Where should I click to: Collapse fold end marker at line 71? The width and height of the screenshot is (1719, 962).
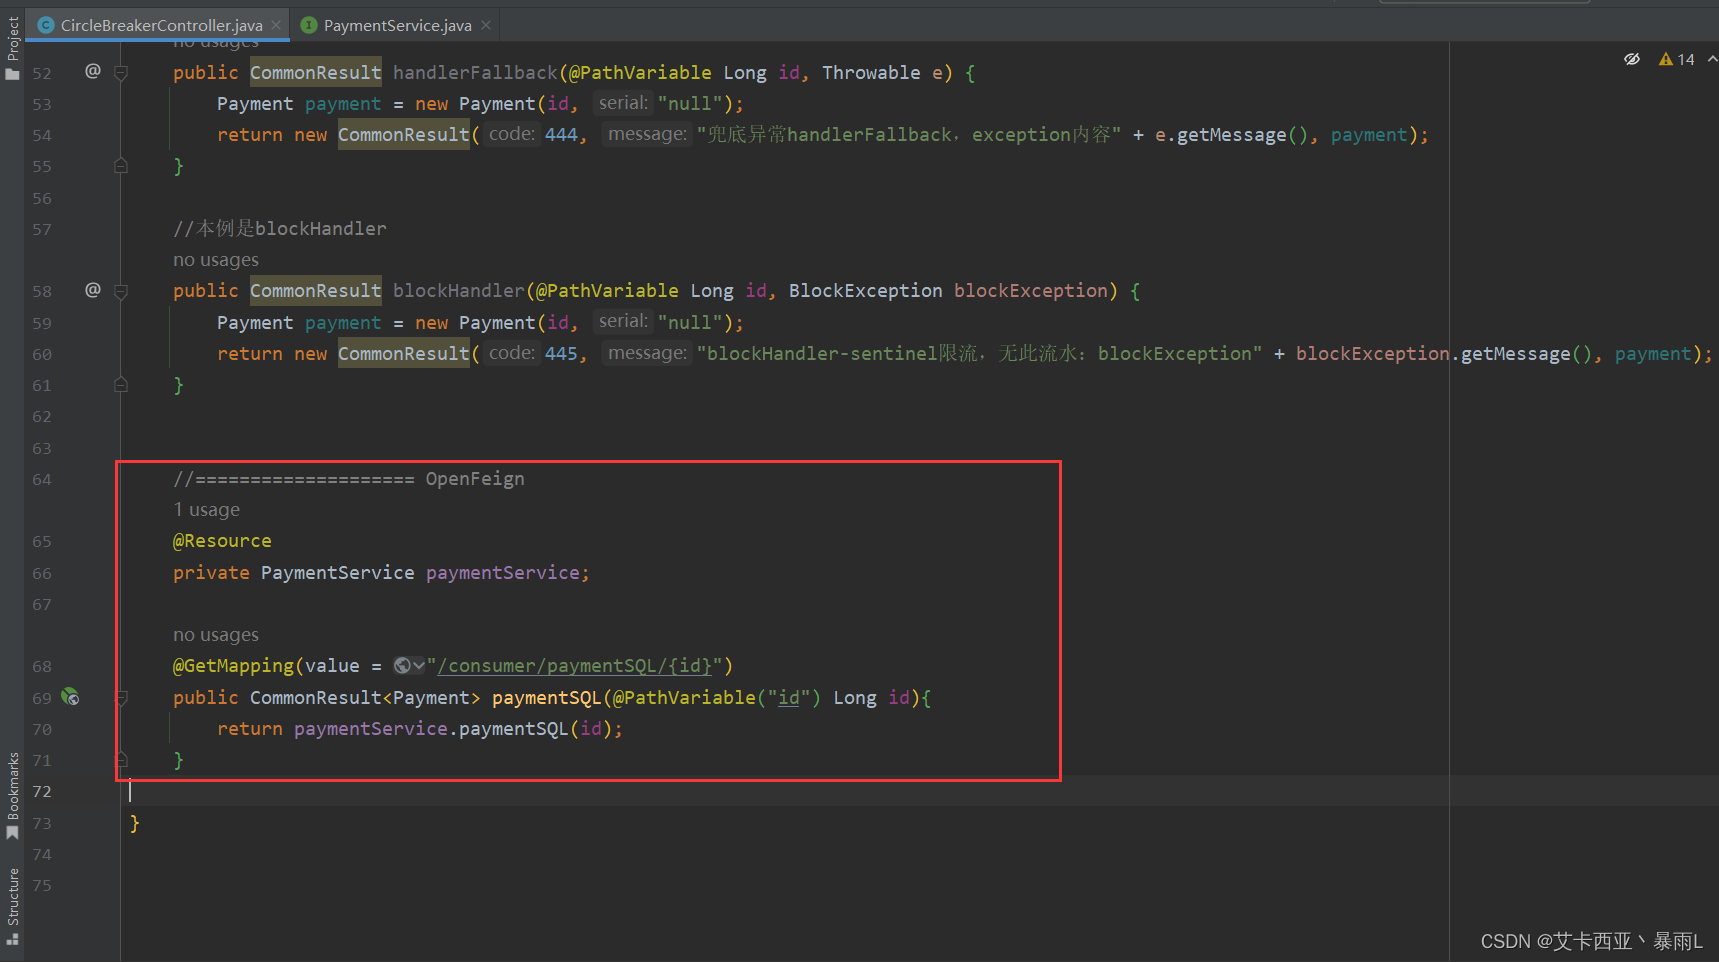click(x=121, y=760)
